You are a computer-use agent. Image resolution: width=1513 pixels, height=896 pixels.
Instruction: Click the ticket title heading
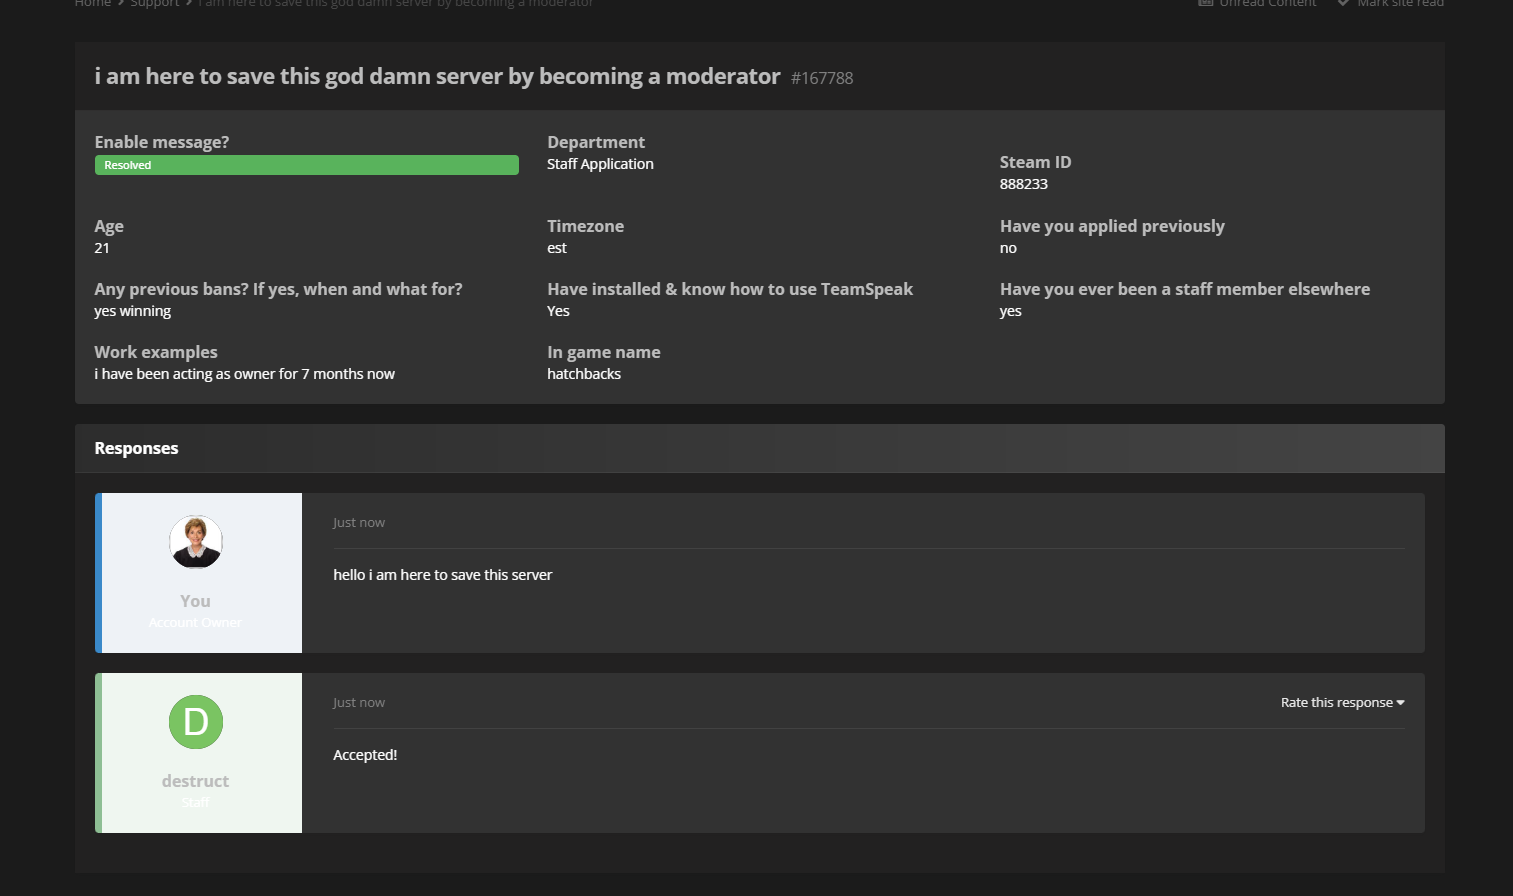437,77
